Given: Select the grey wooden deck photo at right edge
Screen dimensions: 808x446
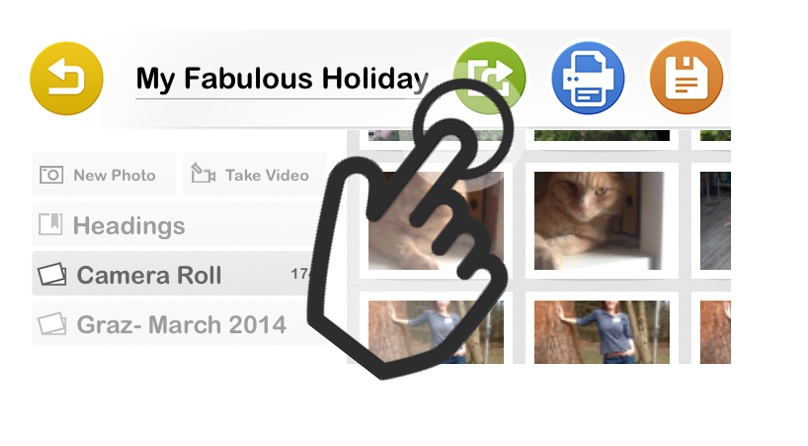Looking at the screenshot, I should (715, 221).
